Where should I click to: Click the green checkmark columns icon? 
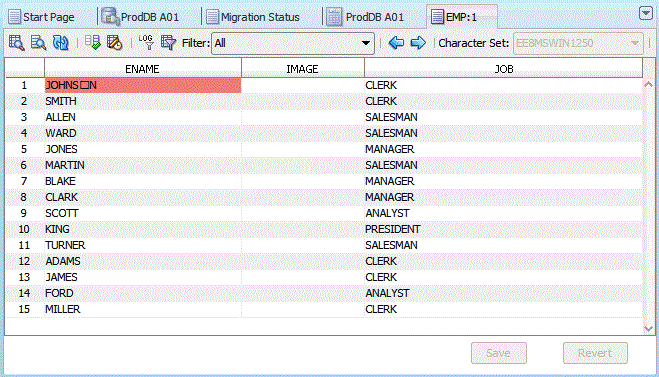92,43
